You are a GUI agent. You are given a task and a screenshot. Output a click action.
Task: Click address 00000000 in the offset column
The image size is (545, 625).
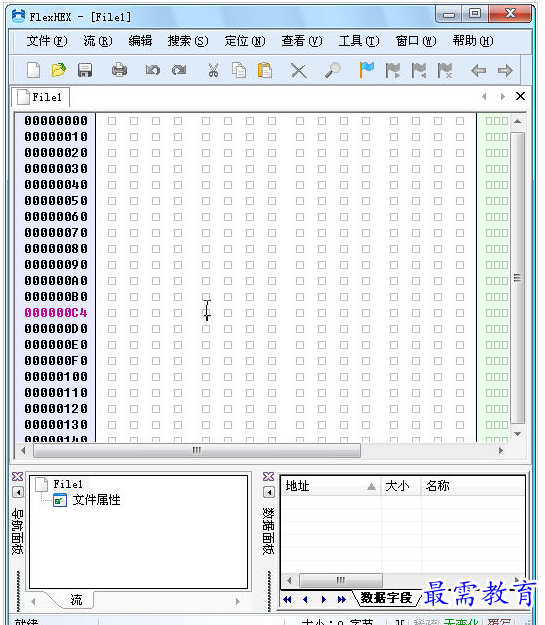pyautogui.click(x=56, y=121)
